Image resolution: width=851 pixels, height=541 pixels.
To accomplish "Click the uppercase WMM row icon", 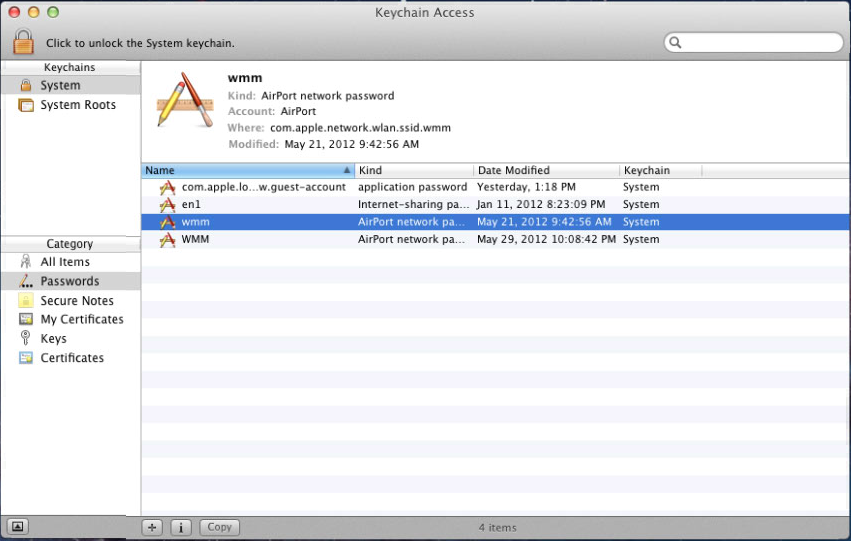I will point(167,239).
